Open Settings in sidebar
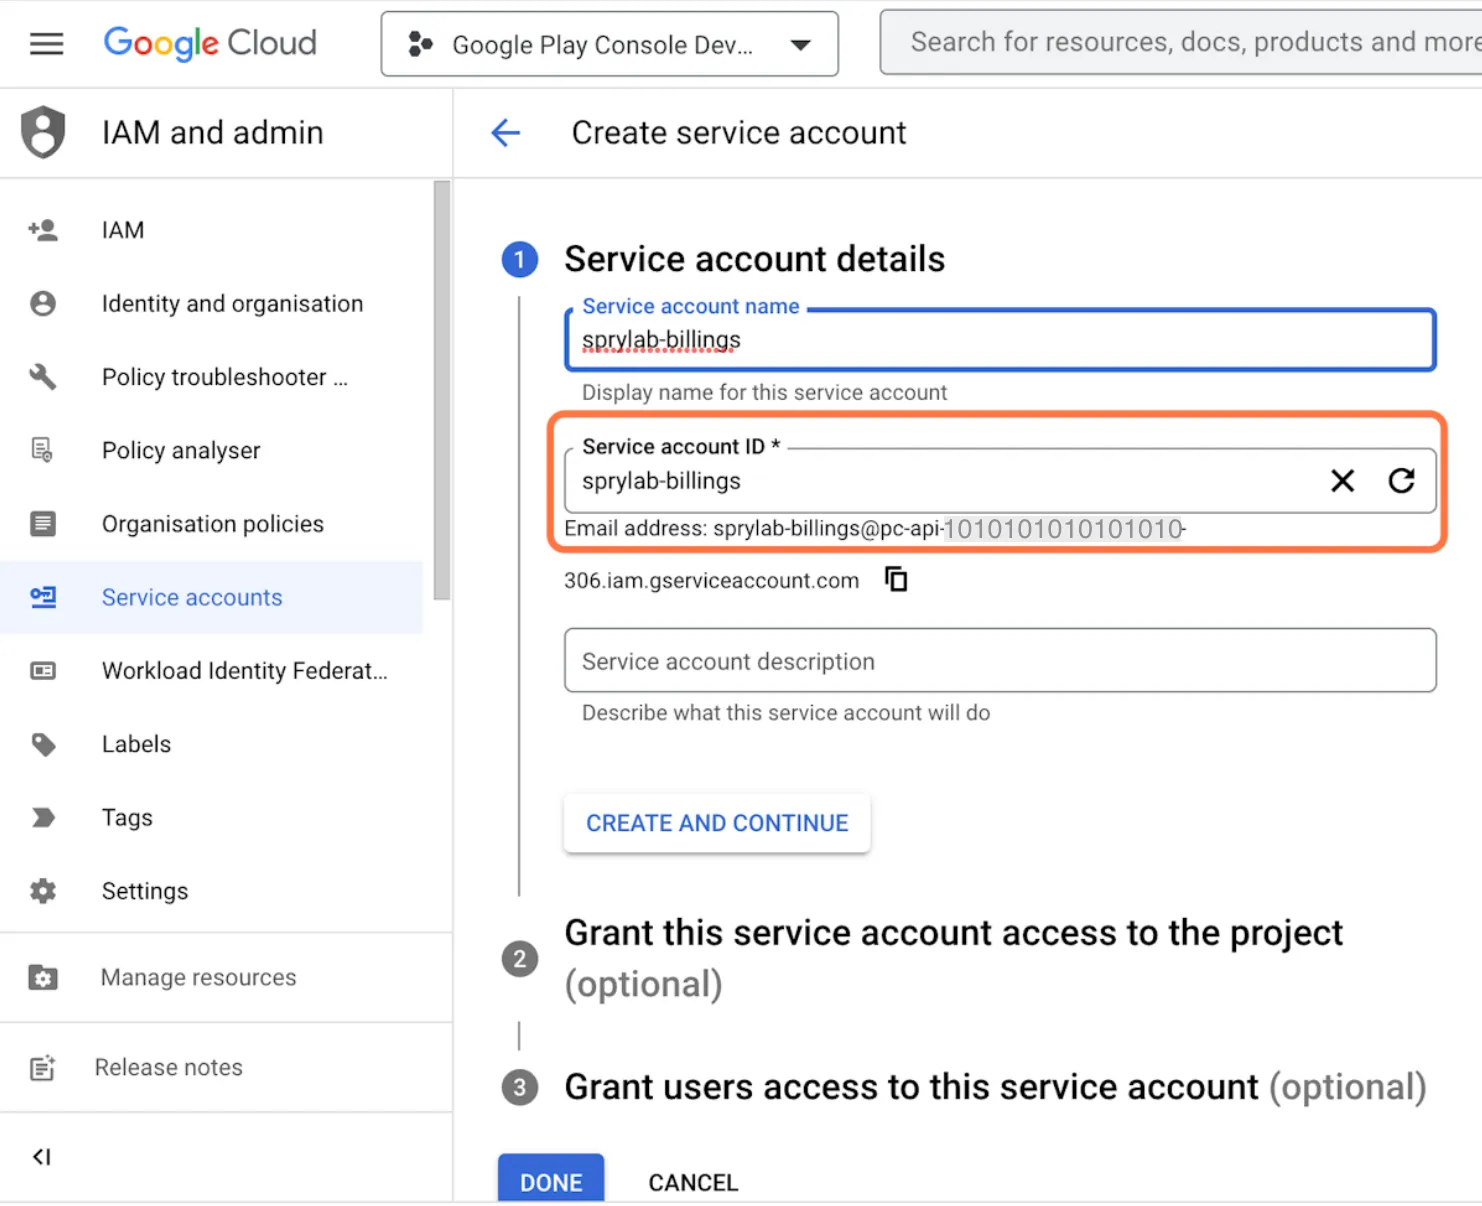The image size is (1482, 1206). tap(145, 891)
